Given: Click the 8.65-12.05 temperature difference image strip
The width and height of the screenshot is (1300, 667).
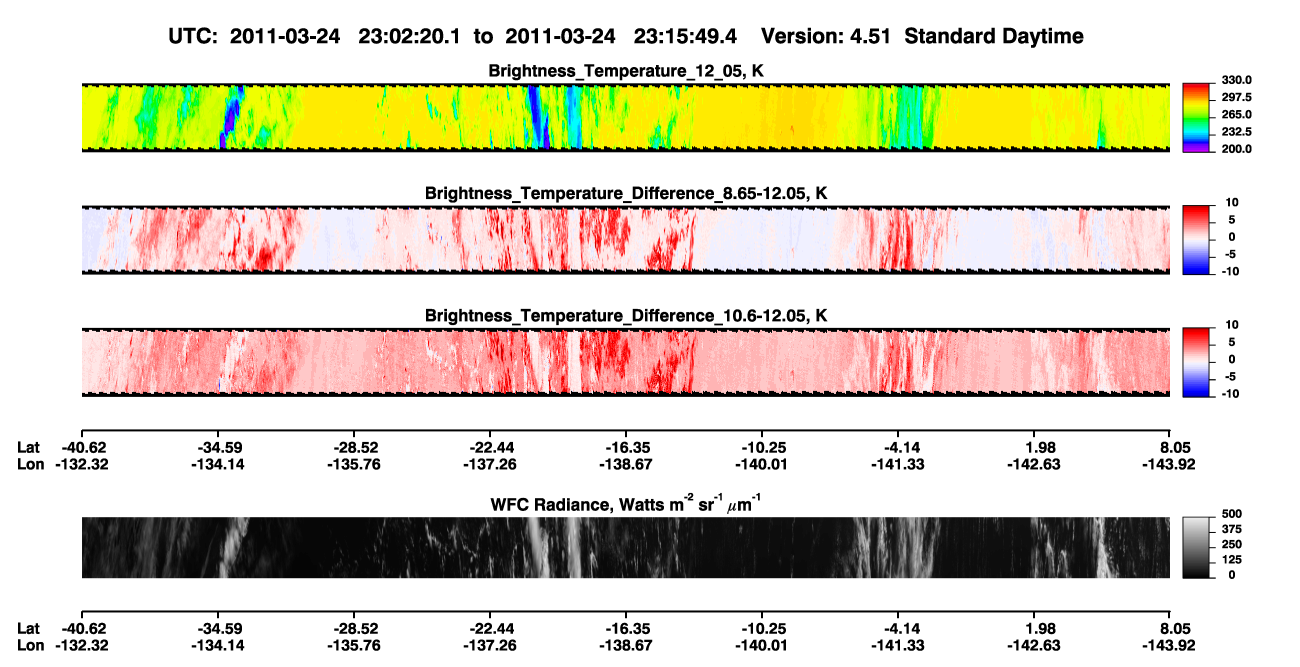Looking at the screenshot, I should [x=625, y=240].
